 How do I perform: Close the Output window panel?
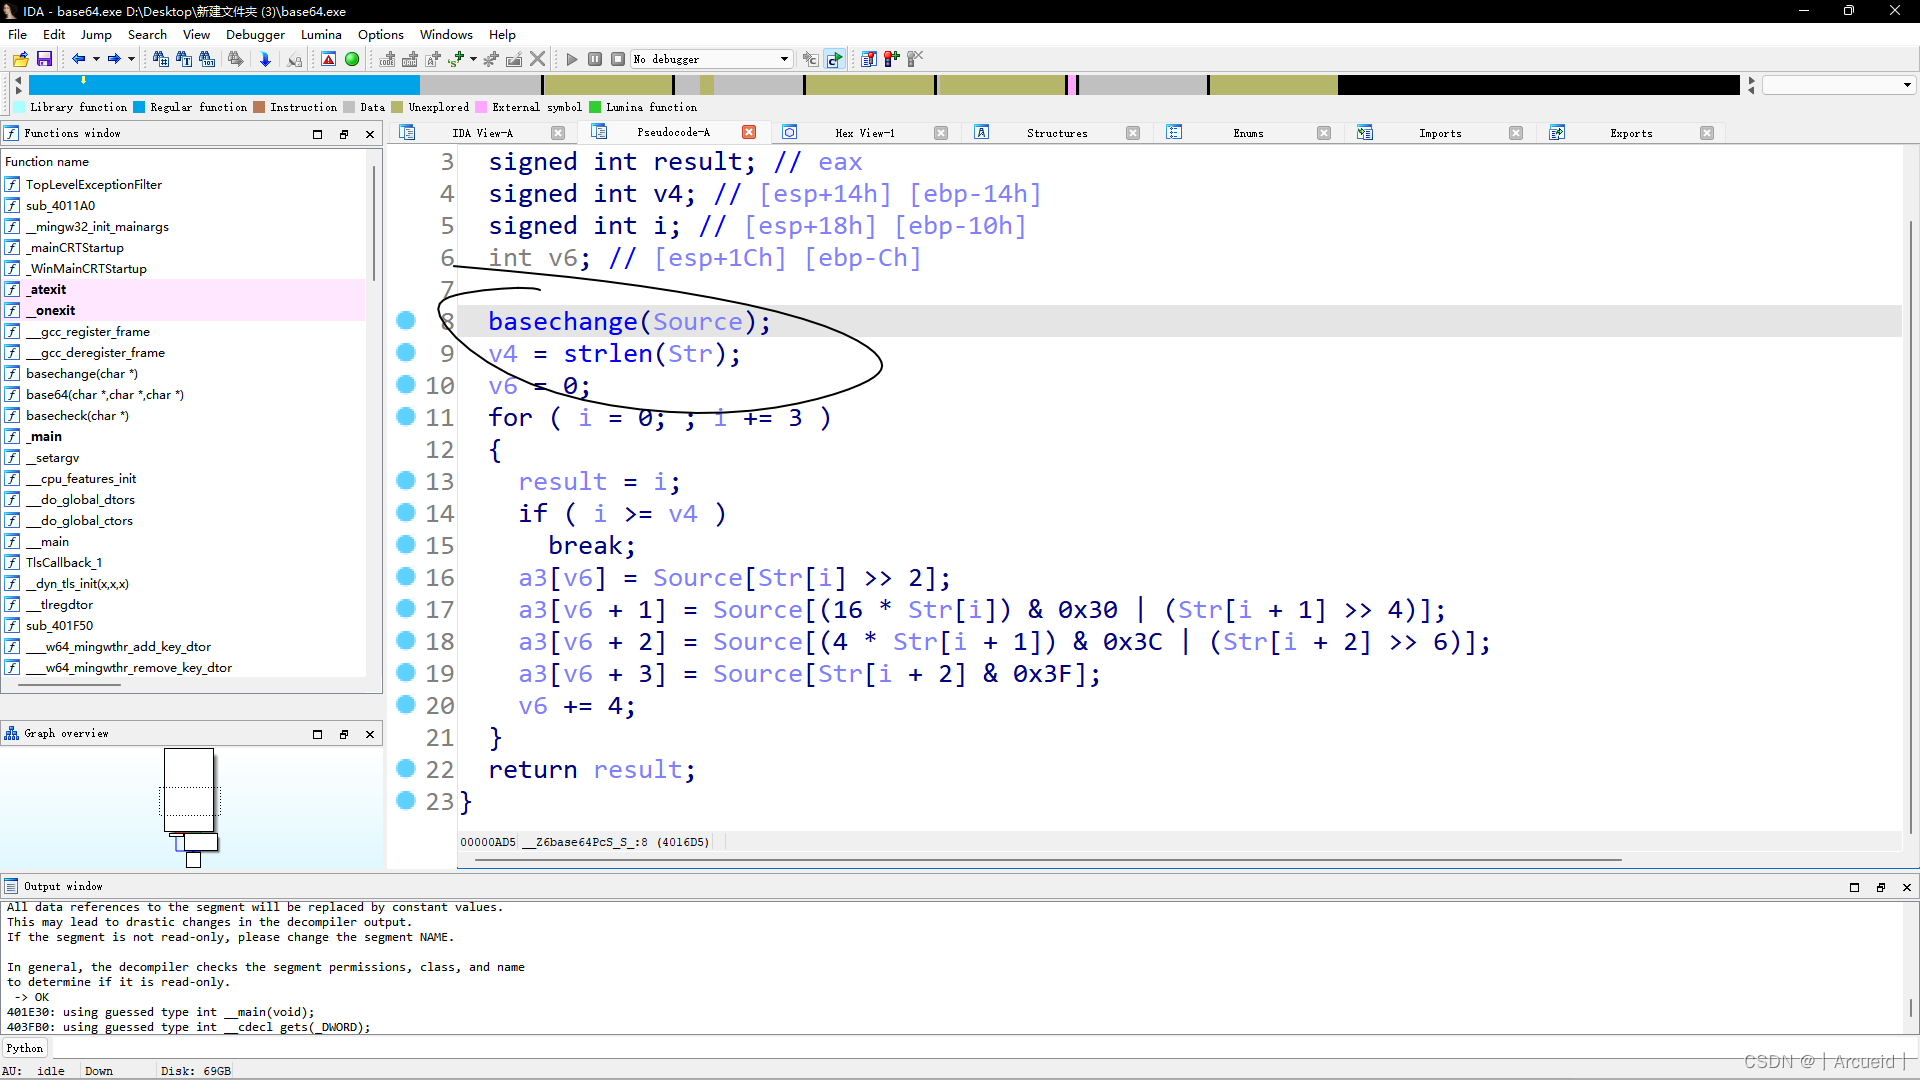pos(1906,887)
